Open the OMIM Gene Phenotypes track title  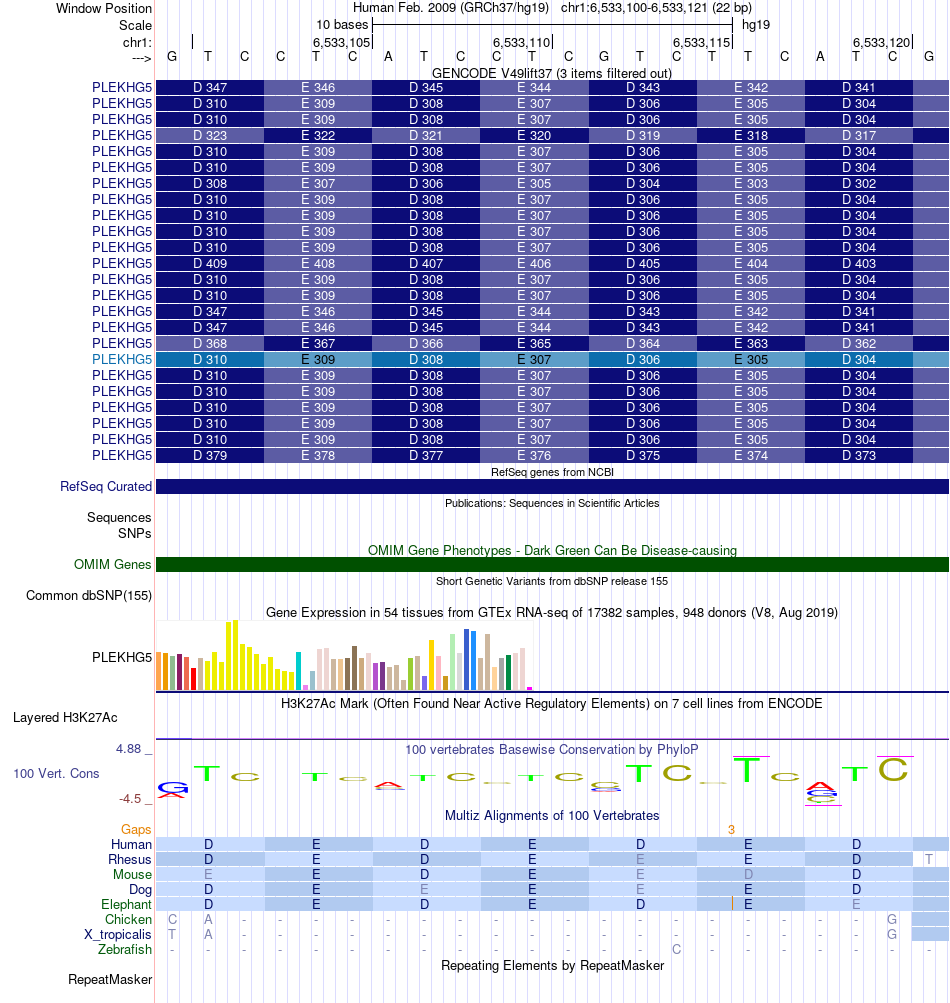552,550
